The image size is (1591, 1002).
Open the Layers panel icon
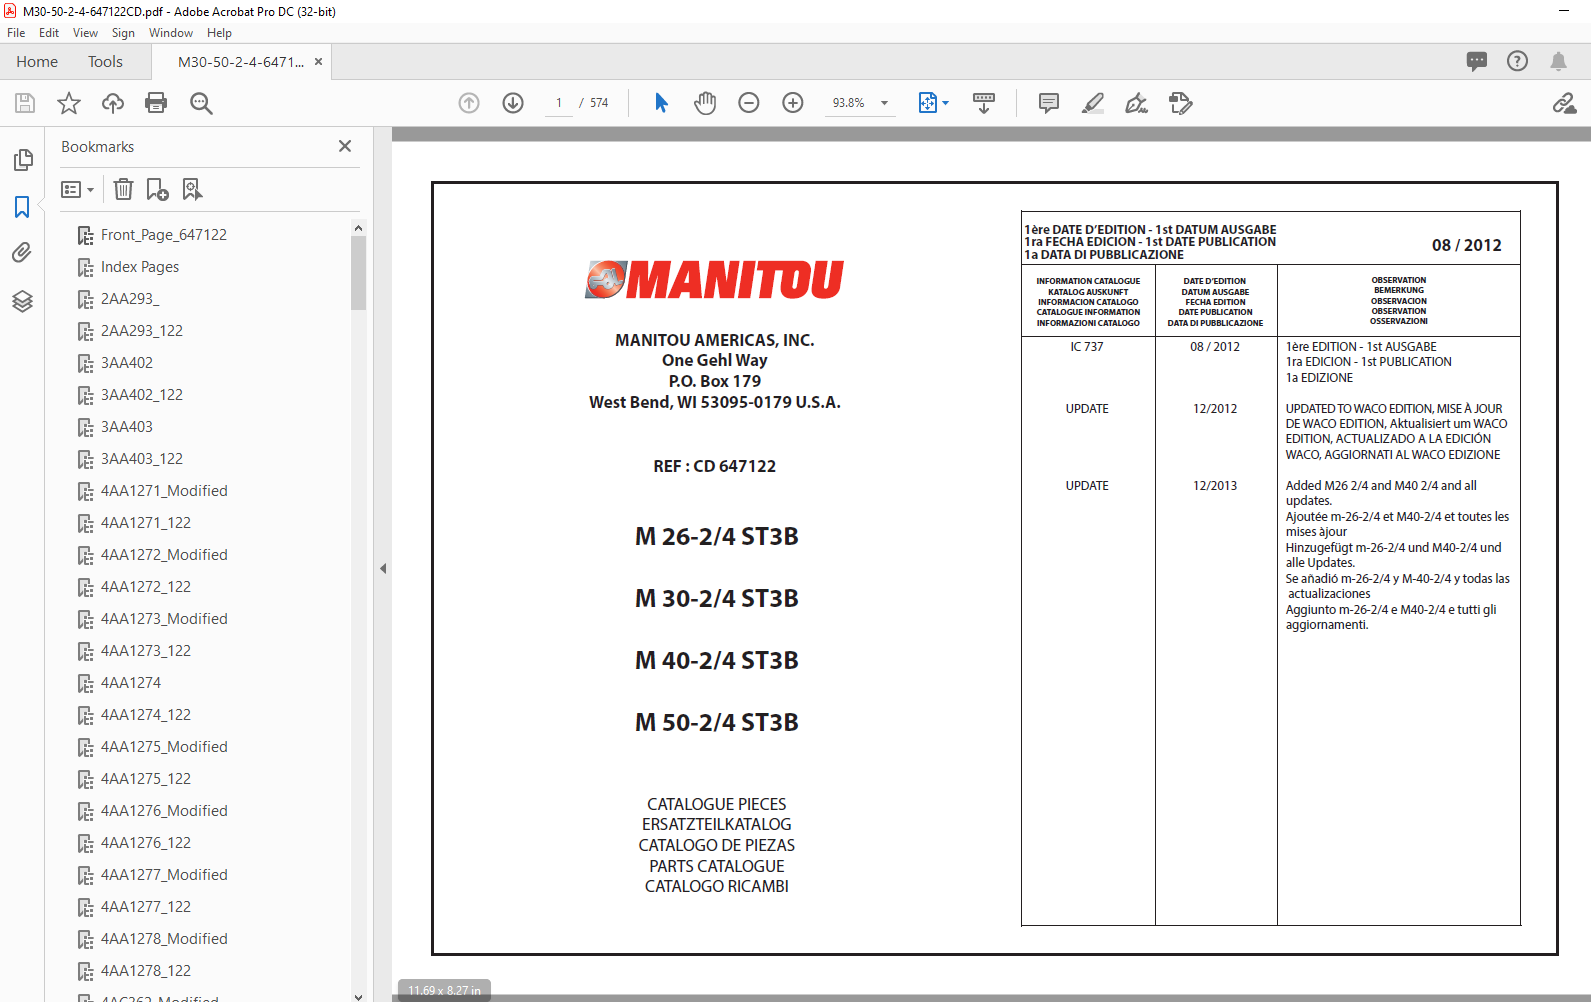coord(22,301)
